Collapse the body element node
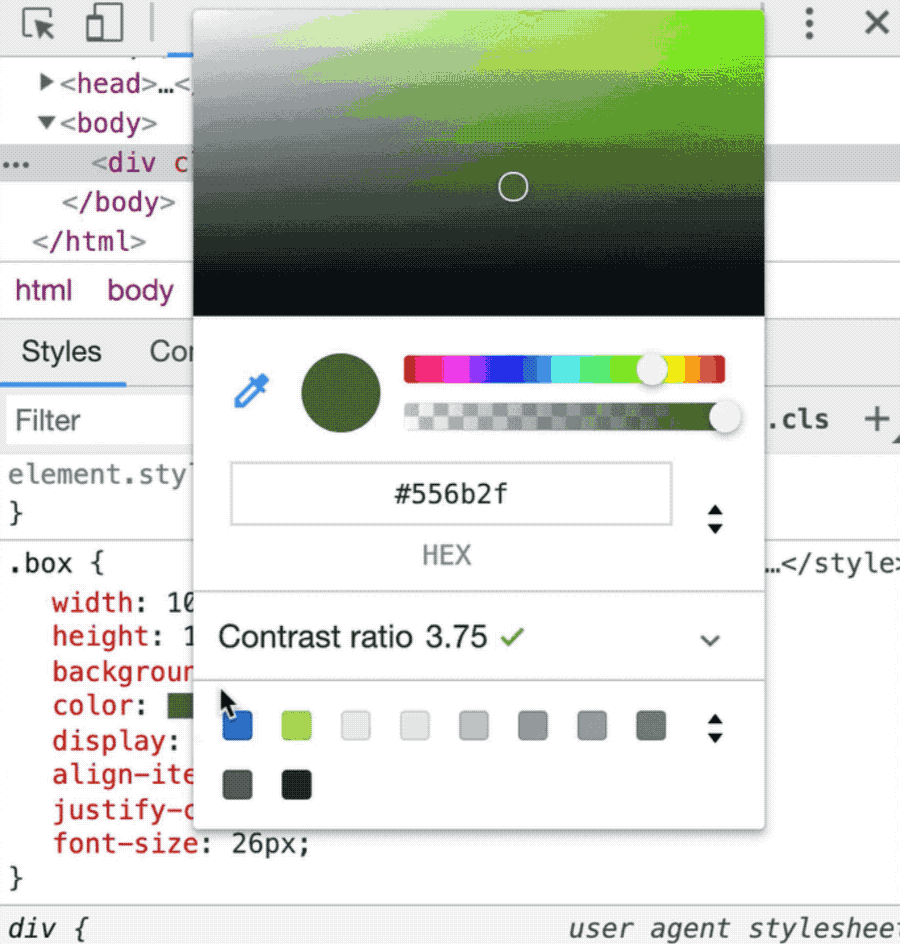This screenshot has height=944, width=900. 47,123
